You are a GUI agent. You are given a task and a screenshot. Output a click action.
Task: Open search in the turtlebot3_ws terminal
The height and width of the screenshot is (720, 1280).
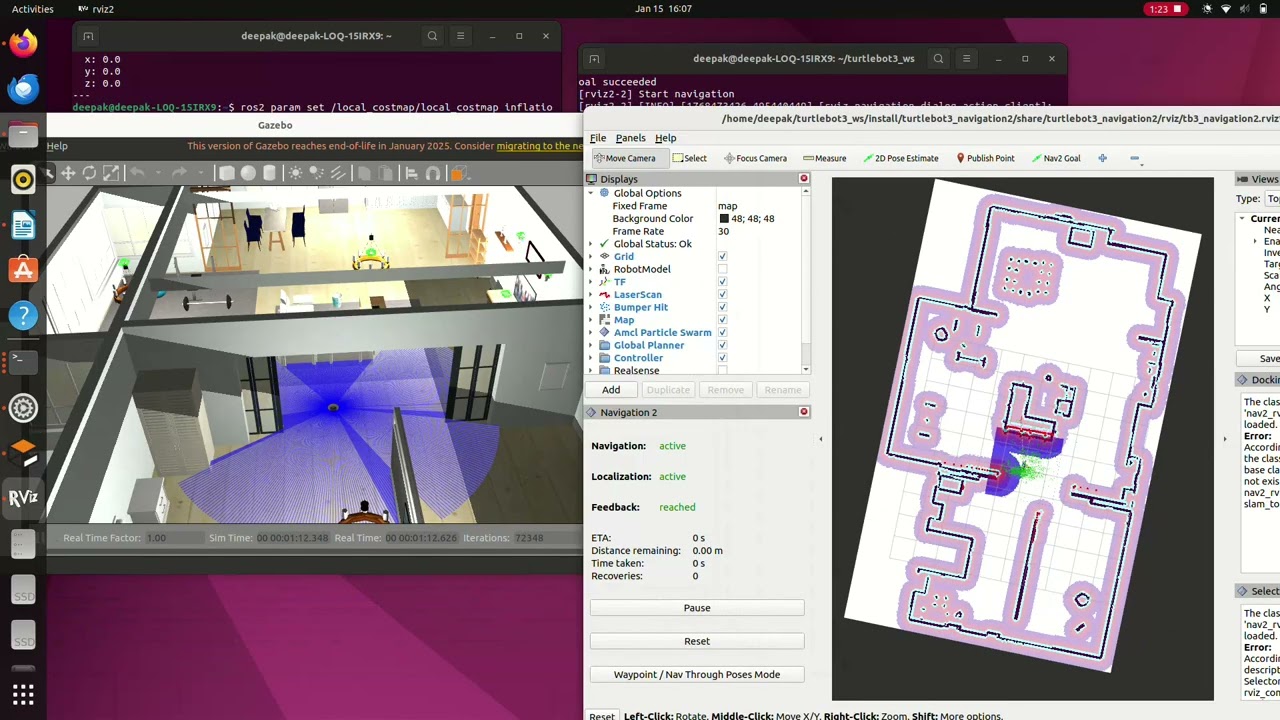(x=938, y=59)
